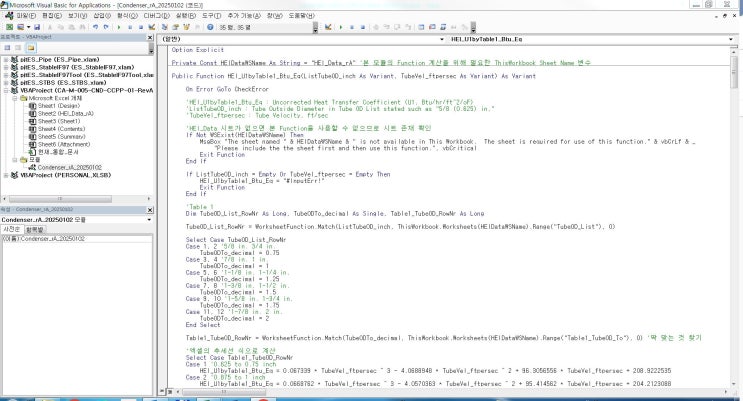Open the Watch Window icon

click(x=443, y=27)
